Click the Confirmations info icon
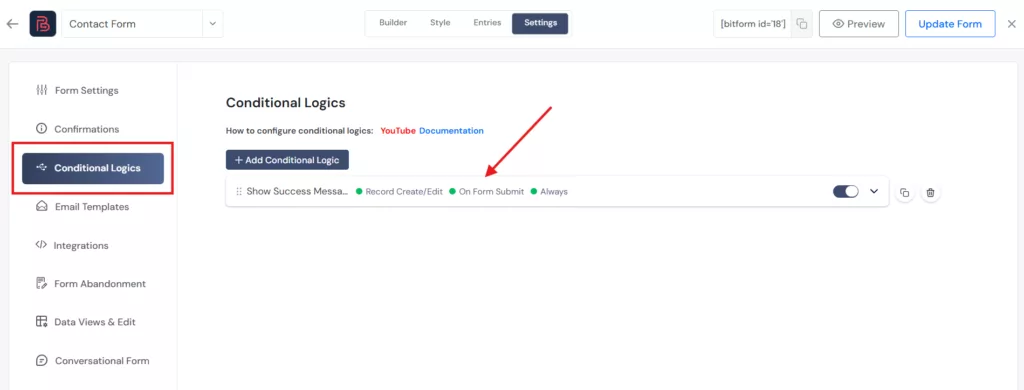The width and height of the screenshot is (1024, 390). pyautogui.click(x=42, y=129)
